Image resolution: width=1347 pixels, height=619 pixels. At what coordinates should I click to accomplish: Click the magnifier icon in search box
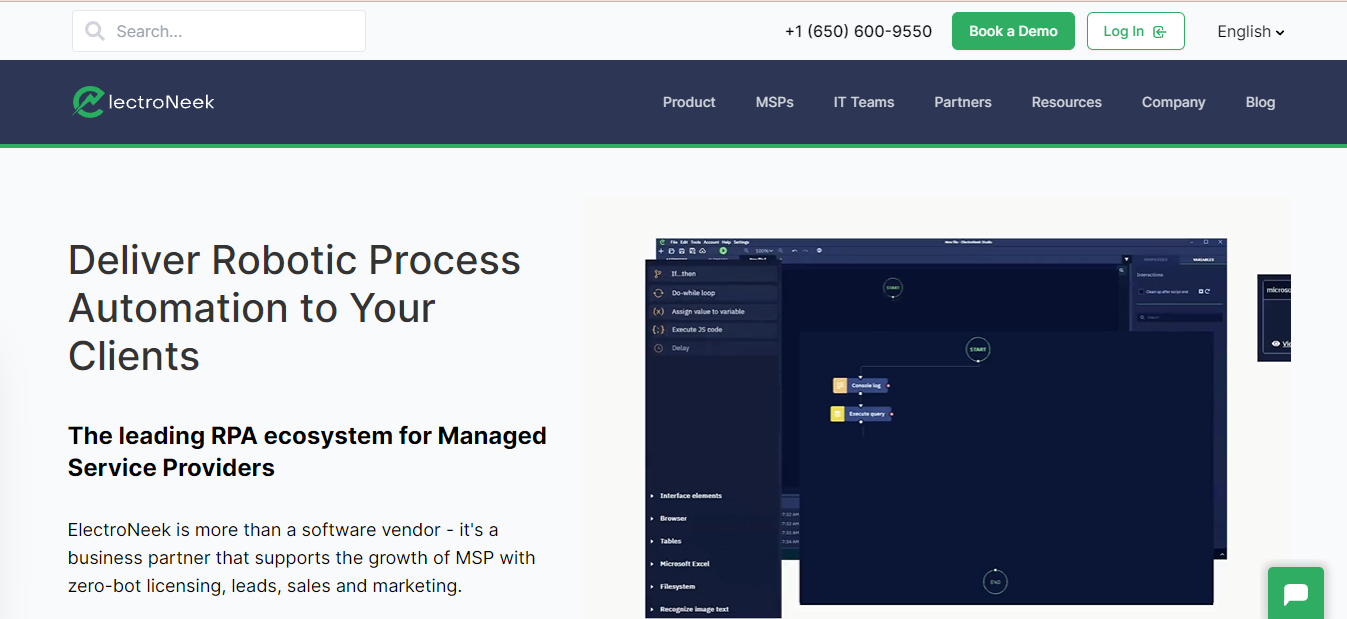click(95, 31)
